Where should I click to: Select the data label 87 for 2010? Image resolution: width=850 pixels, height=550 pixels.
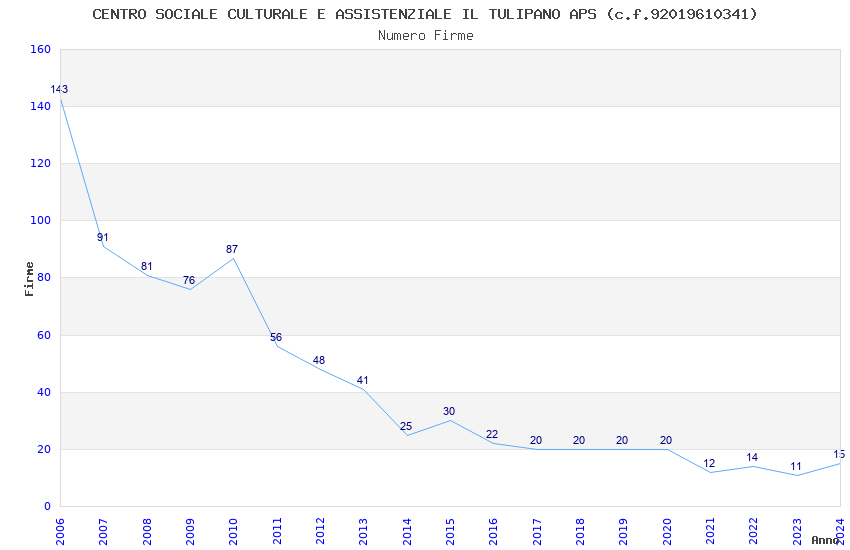pos(231,249)
